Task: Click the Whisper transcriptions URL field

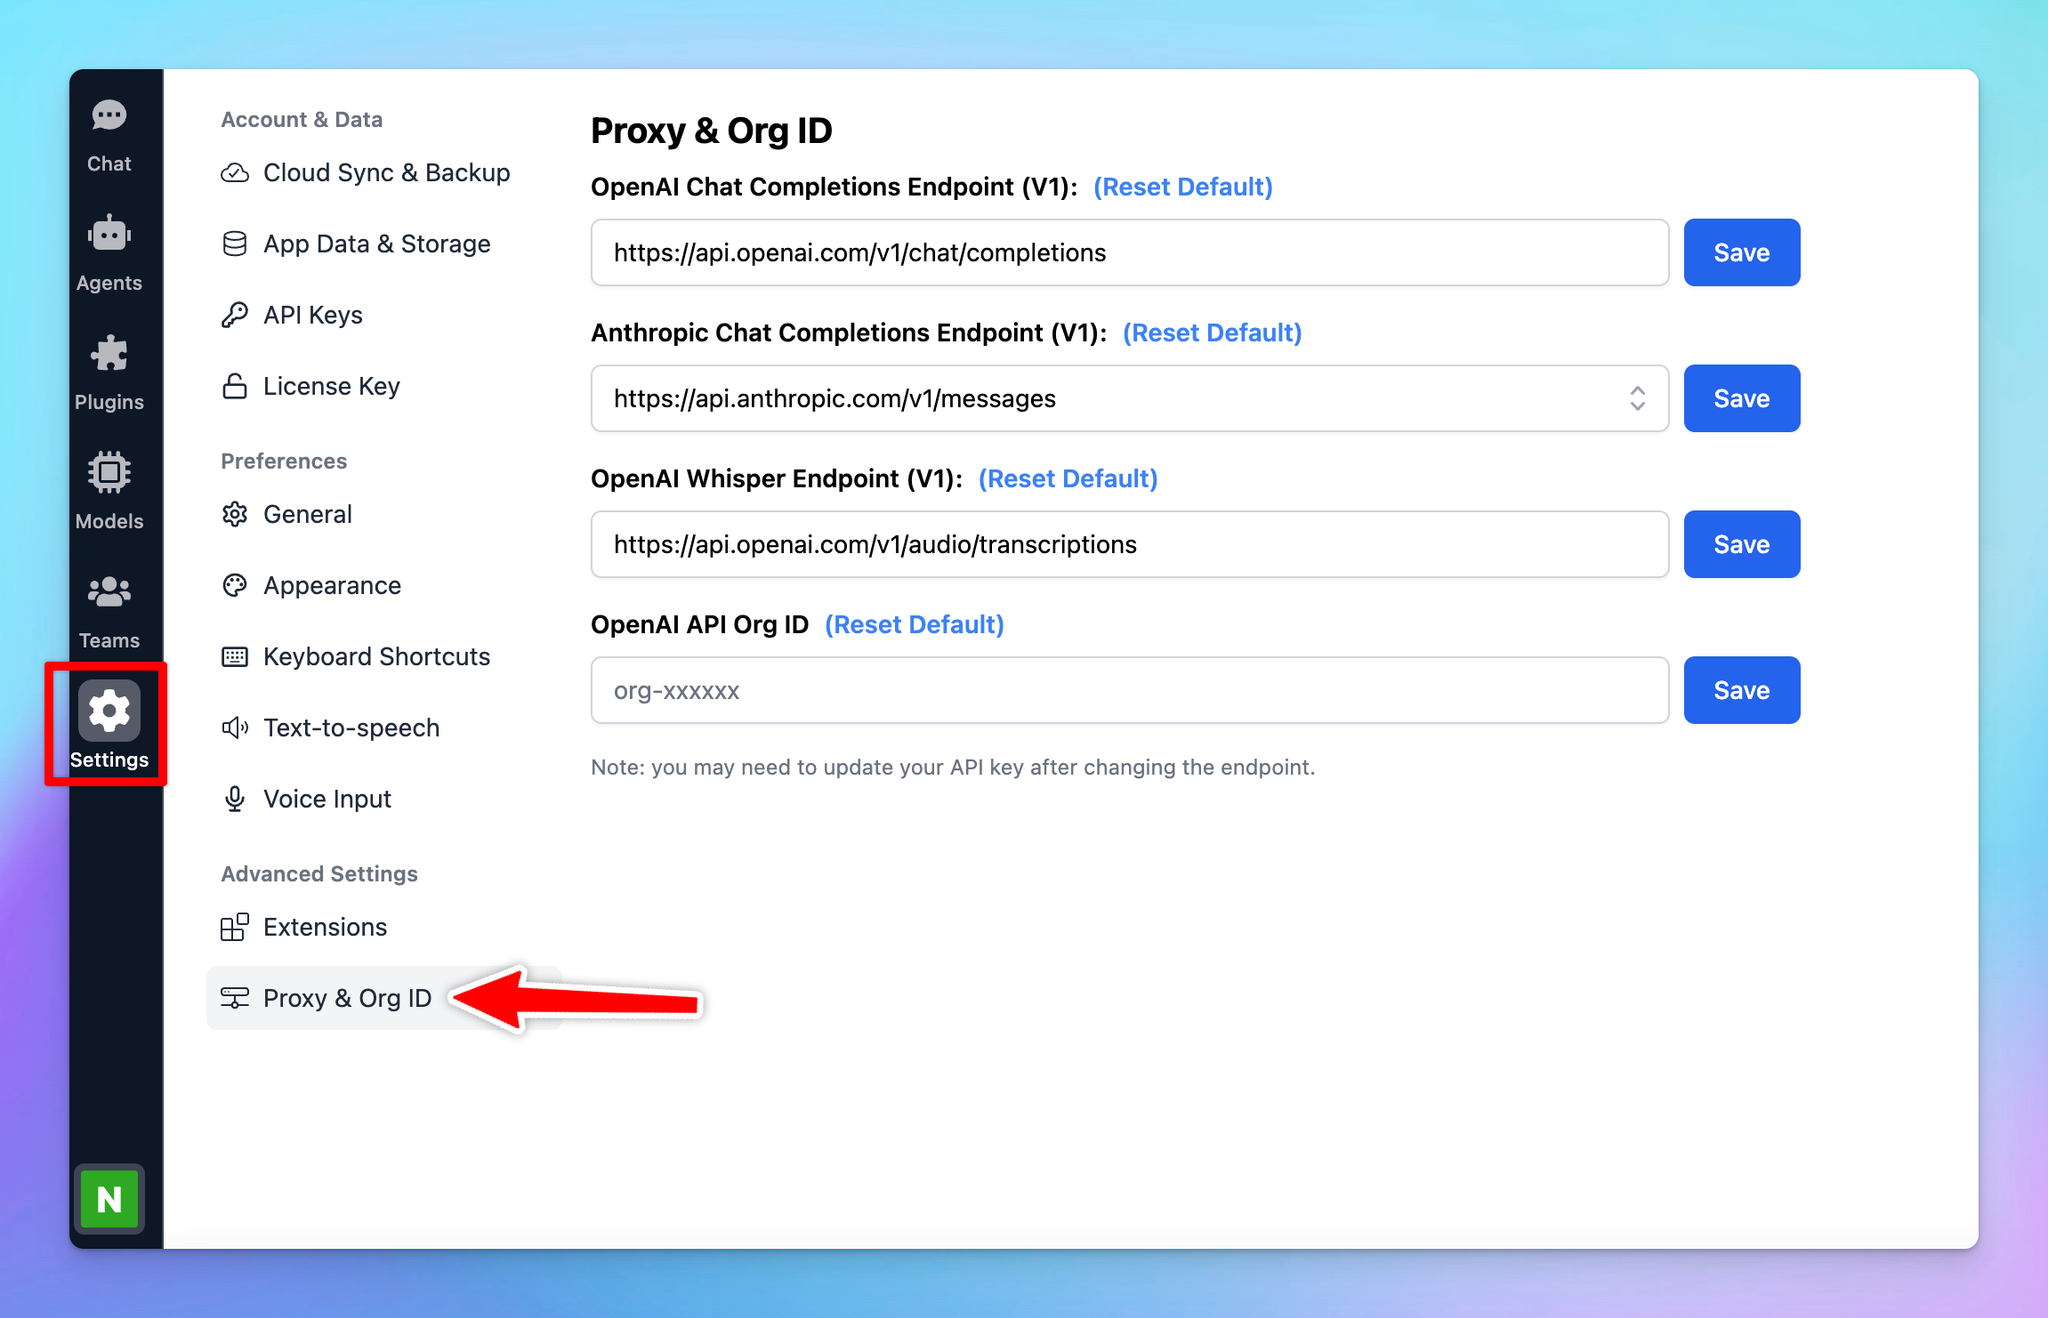Action: [x=1130, y=545]
